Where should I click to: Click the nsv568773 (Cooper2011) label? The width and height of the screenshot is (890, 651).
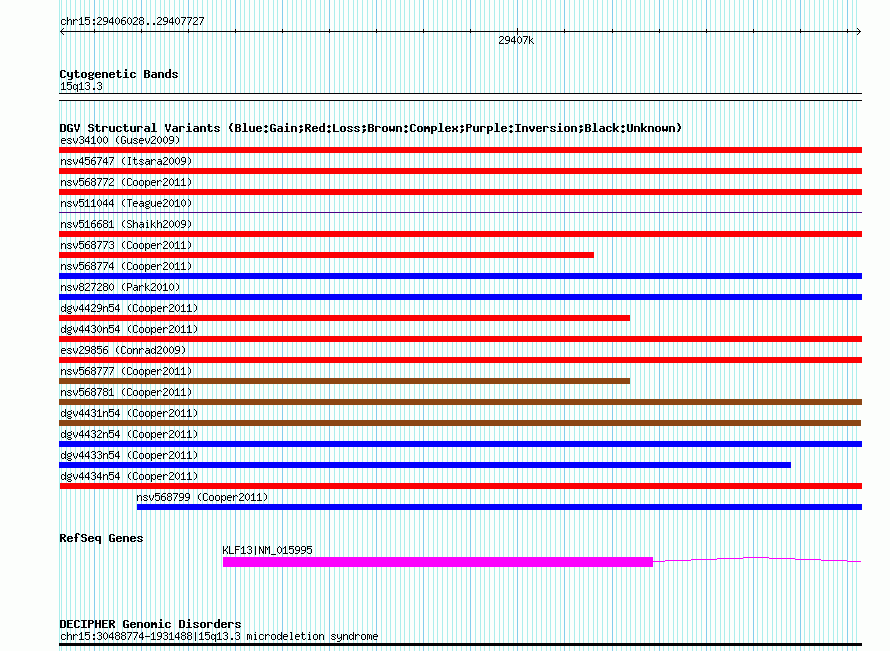pyautogui.click(x=126, y=245)
